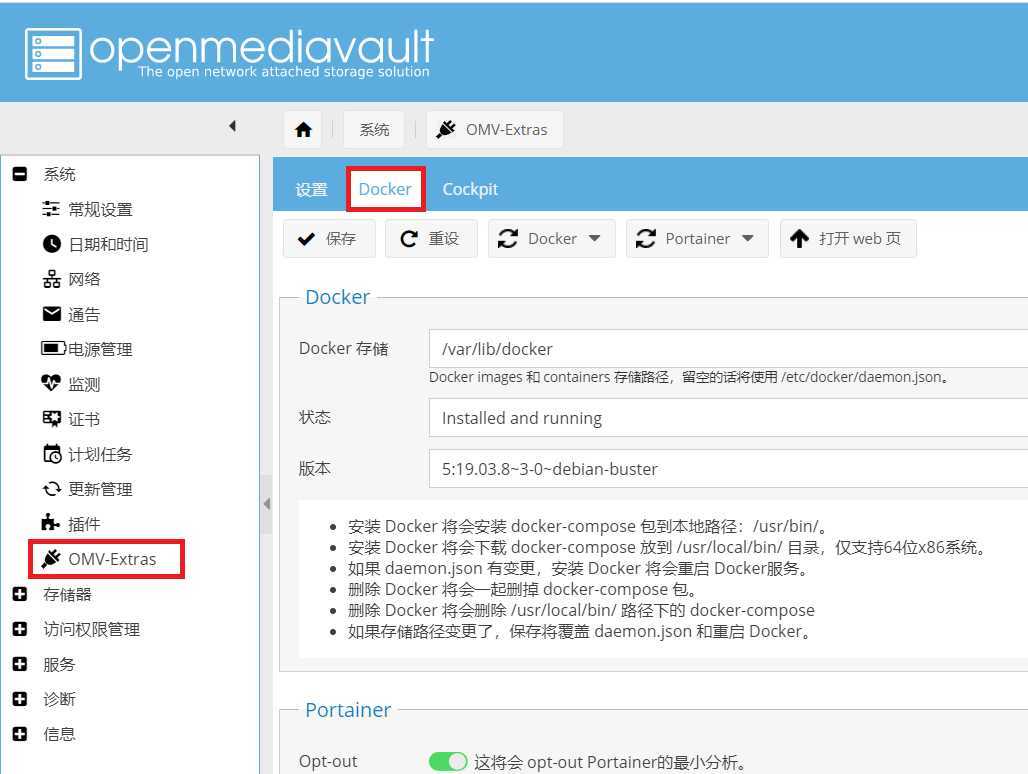This screenshot has height=774, width=1028.
Task: Click the 状态 field showing Installed and running
Action: point(728,417)
